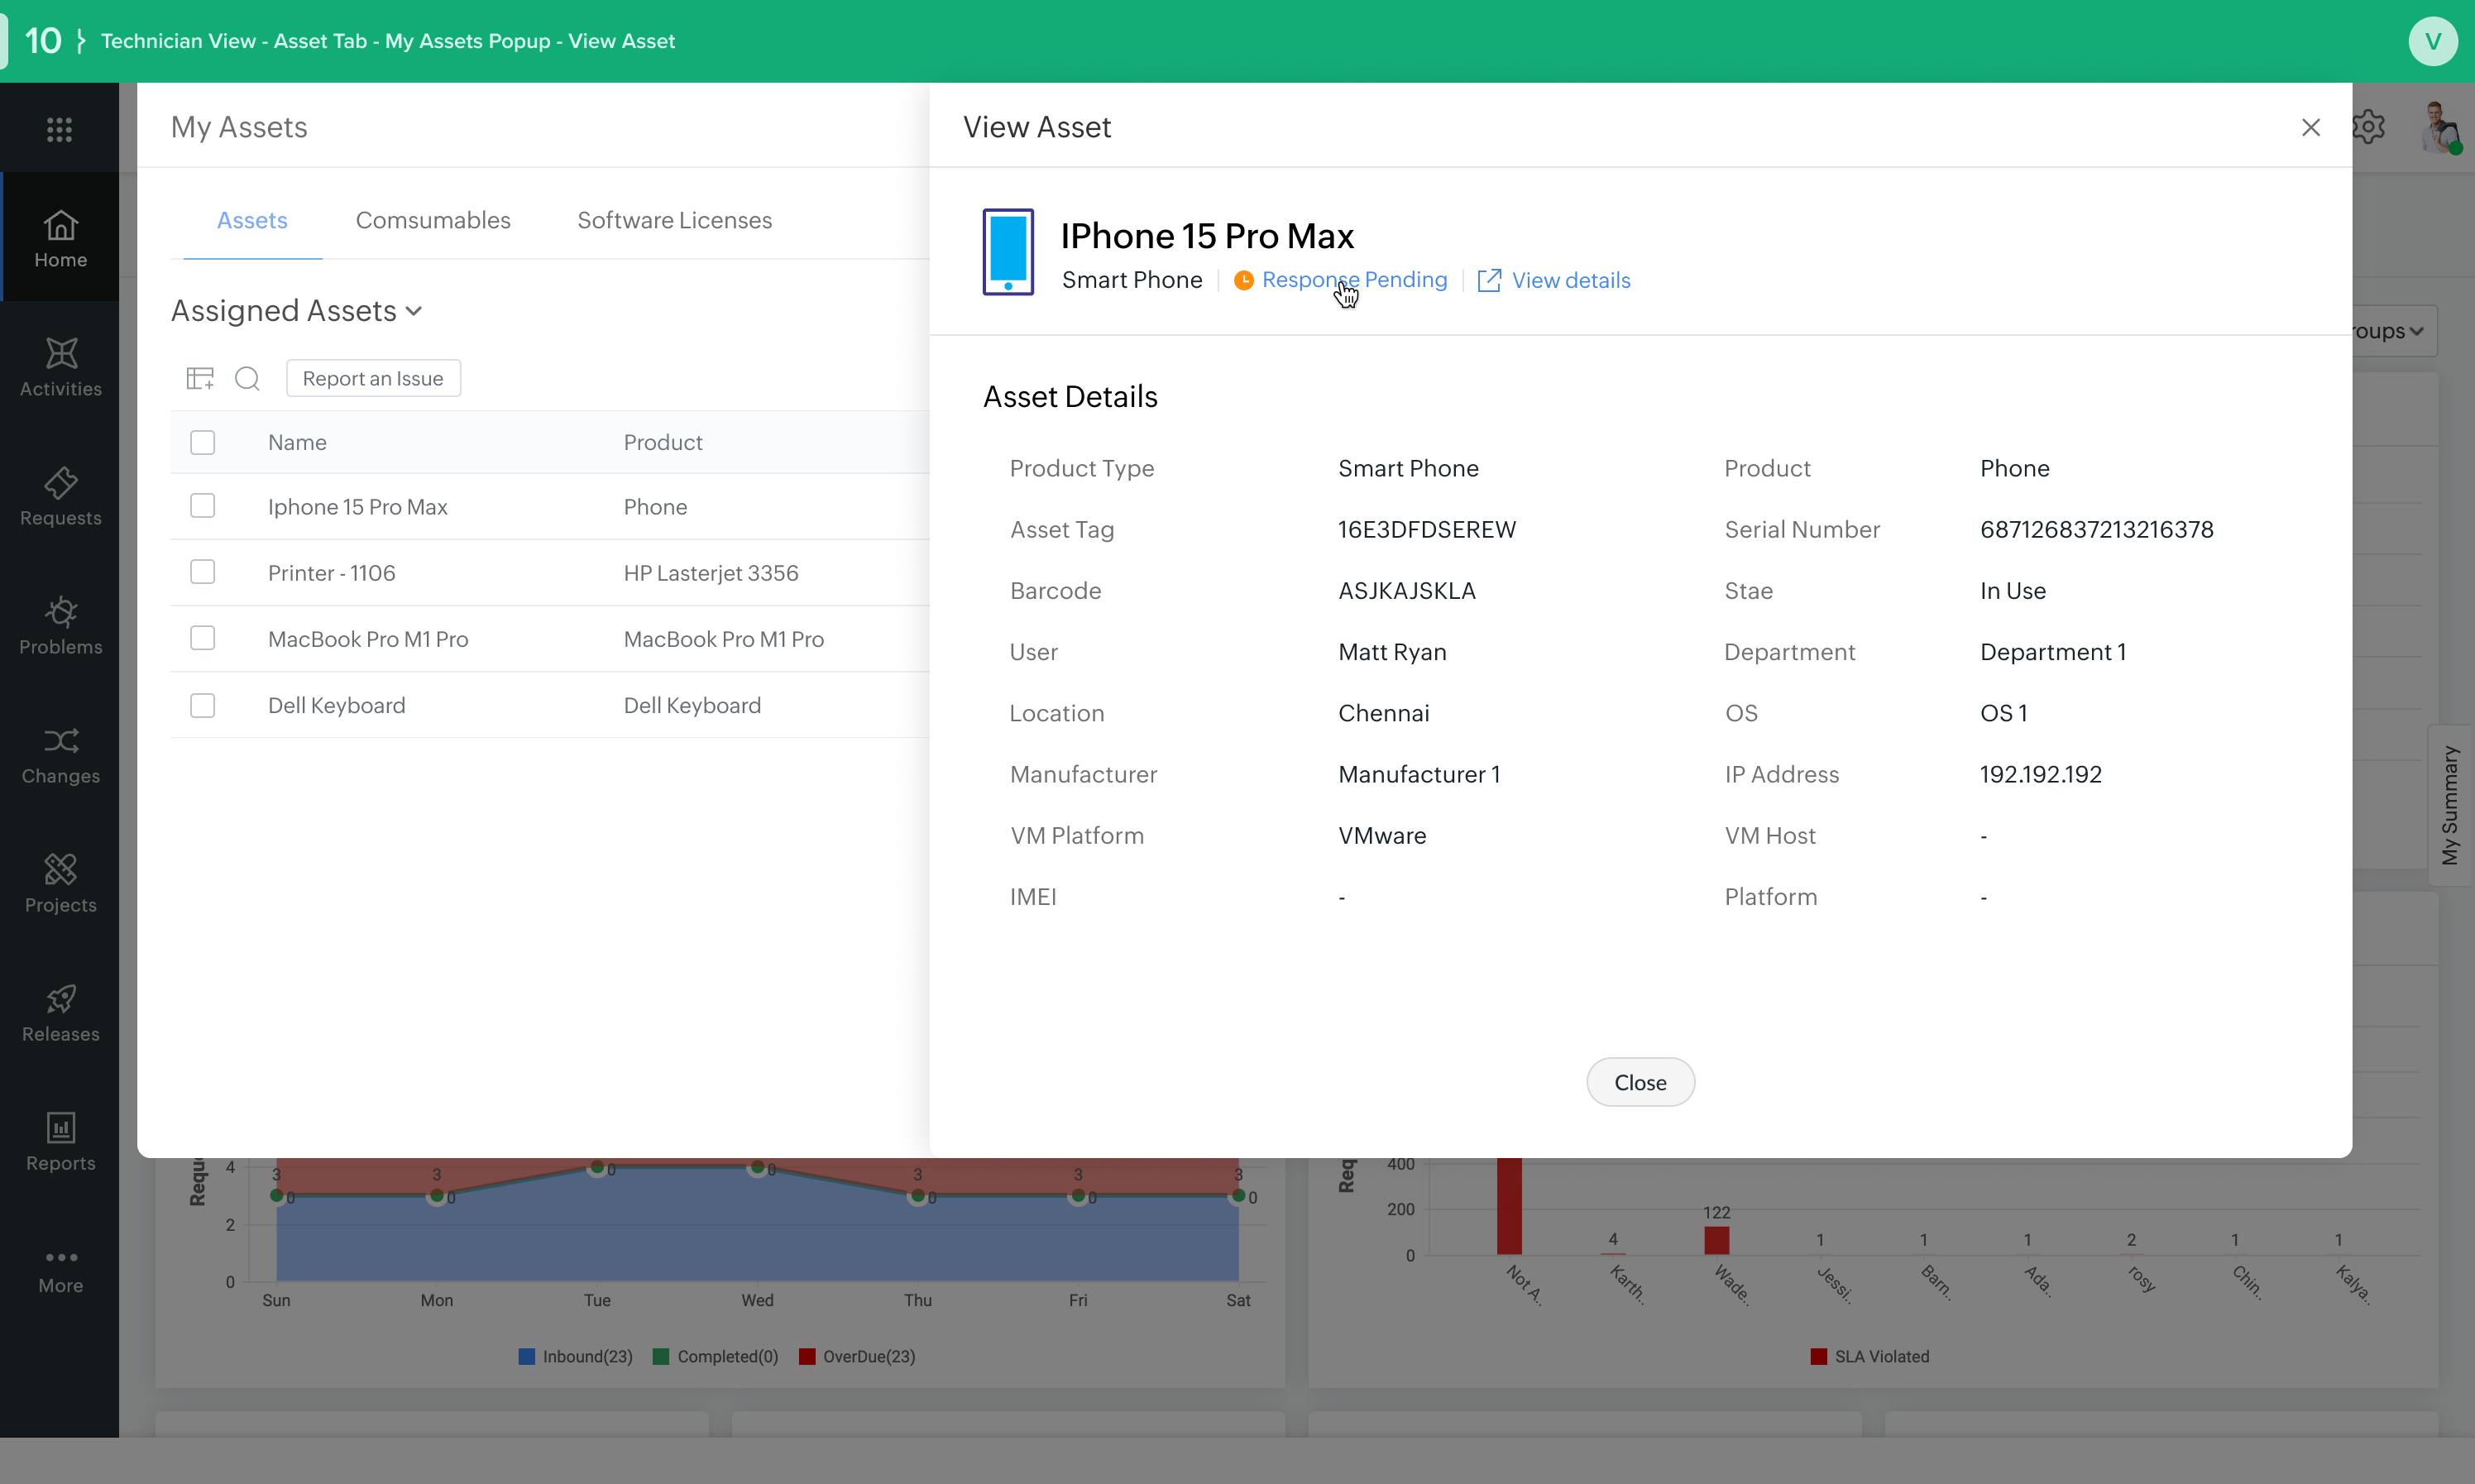Open MacBook Pro M1 Pro asset name
2475x1484 pixels.
point(368,639)
